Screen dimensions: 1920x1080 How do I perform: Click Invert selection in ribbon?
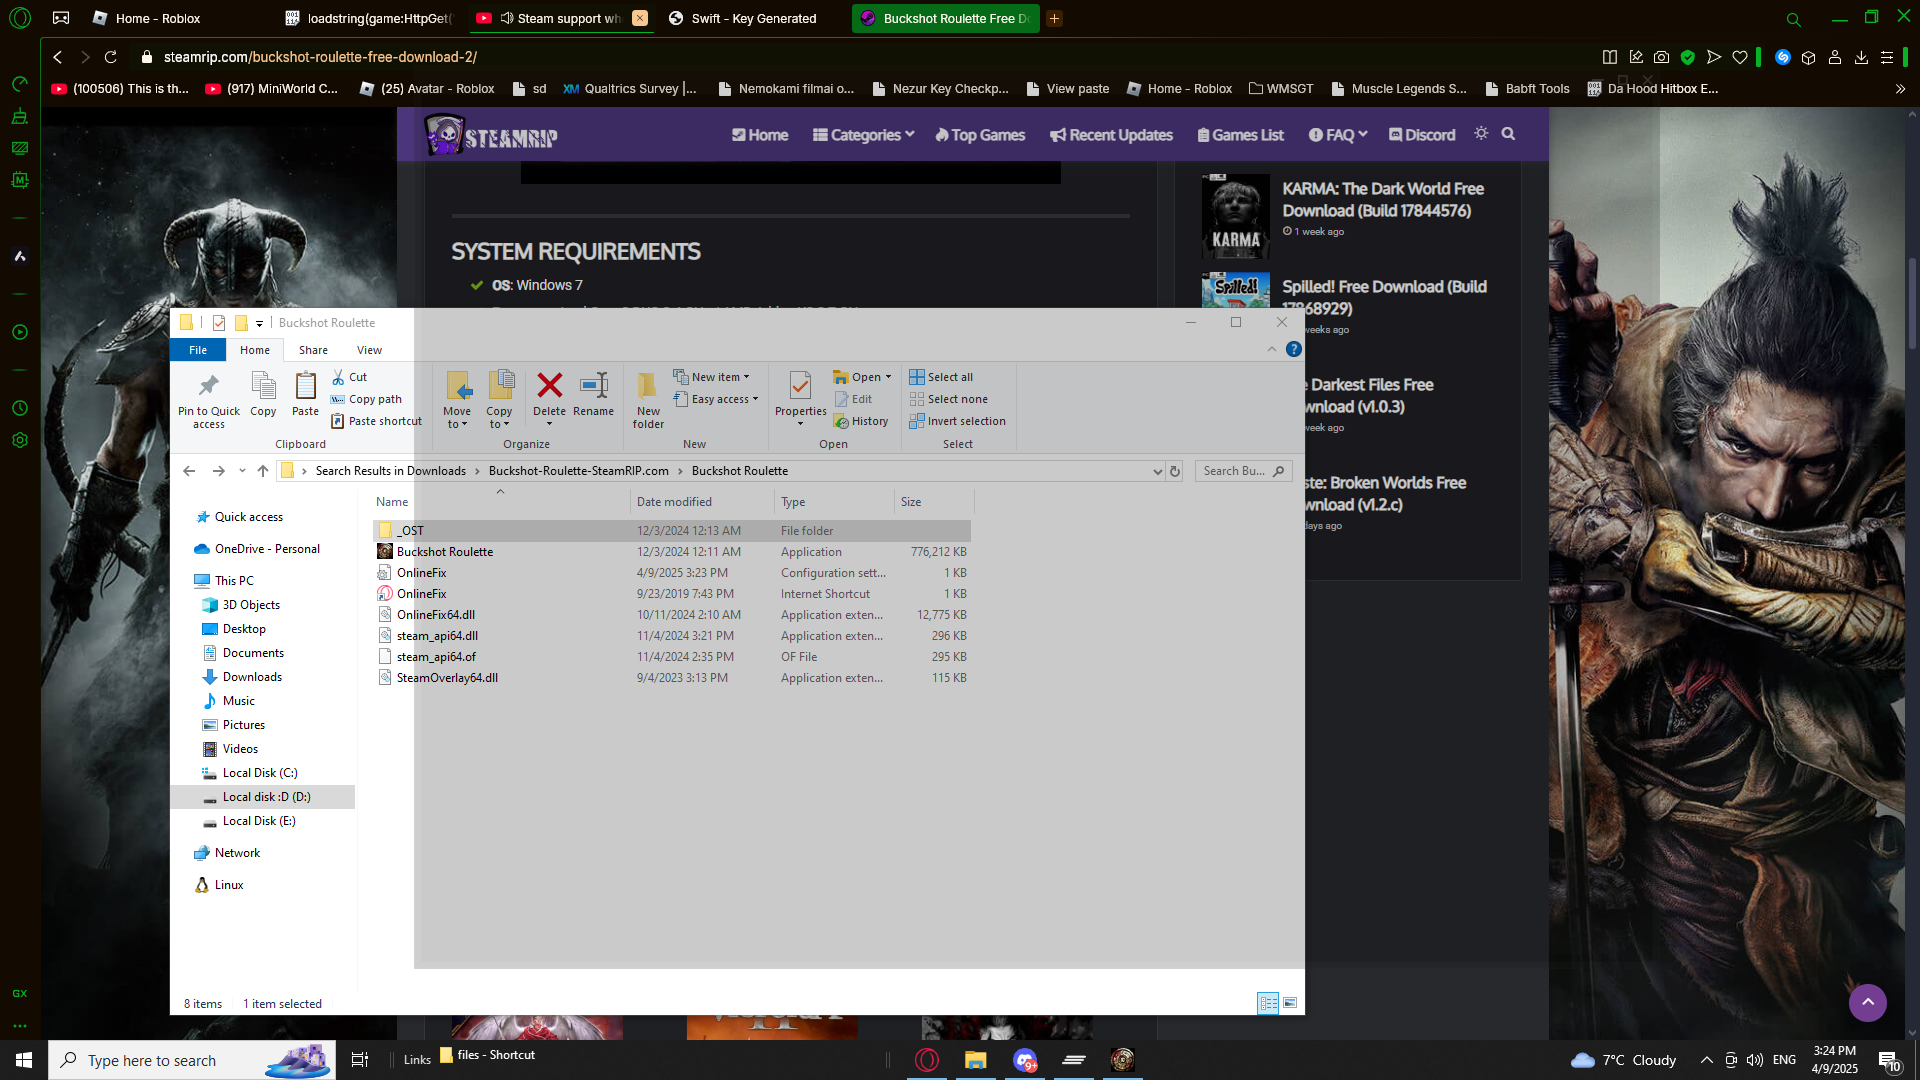coord(957,421)
